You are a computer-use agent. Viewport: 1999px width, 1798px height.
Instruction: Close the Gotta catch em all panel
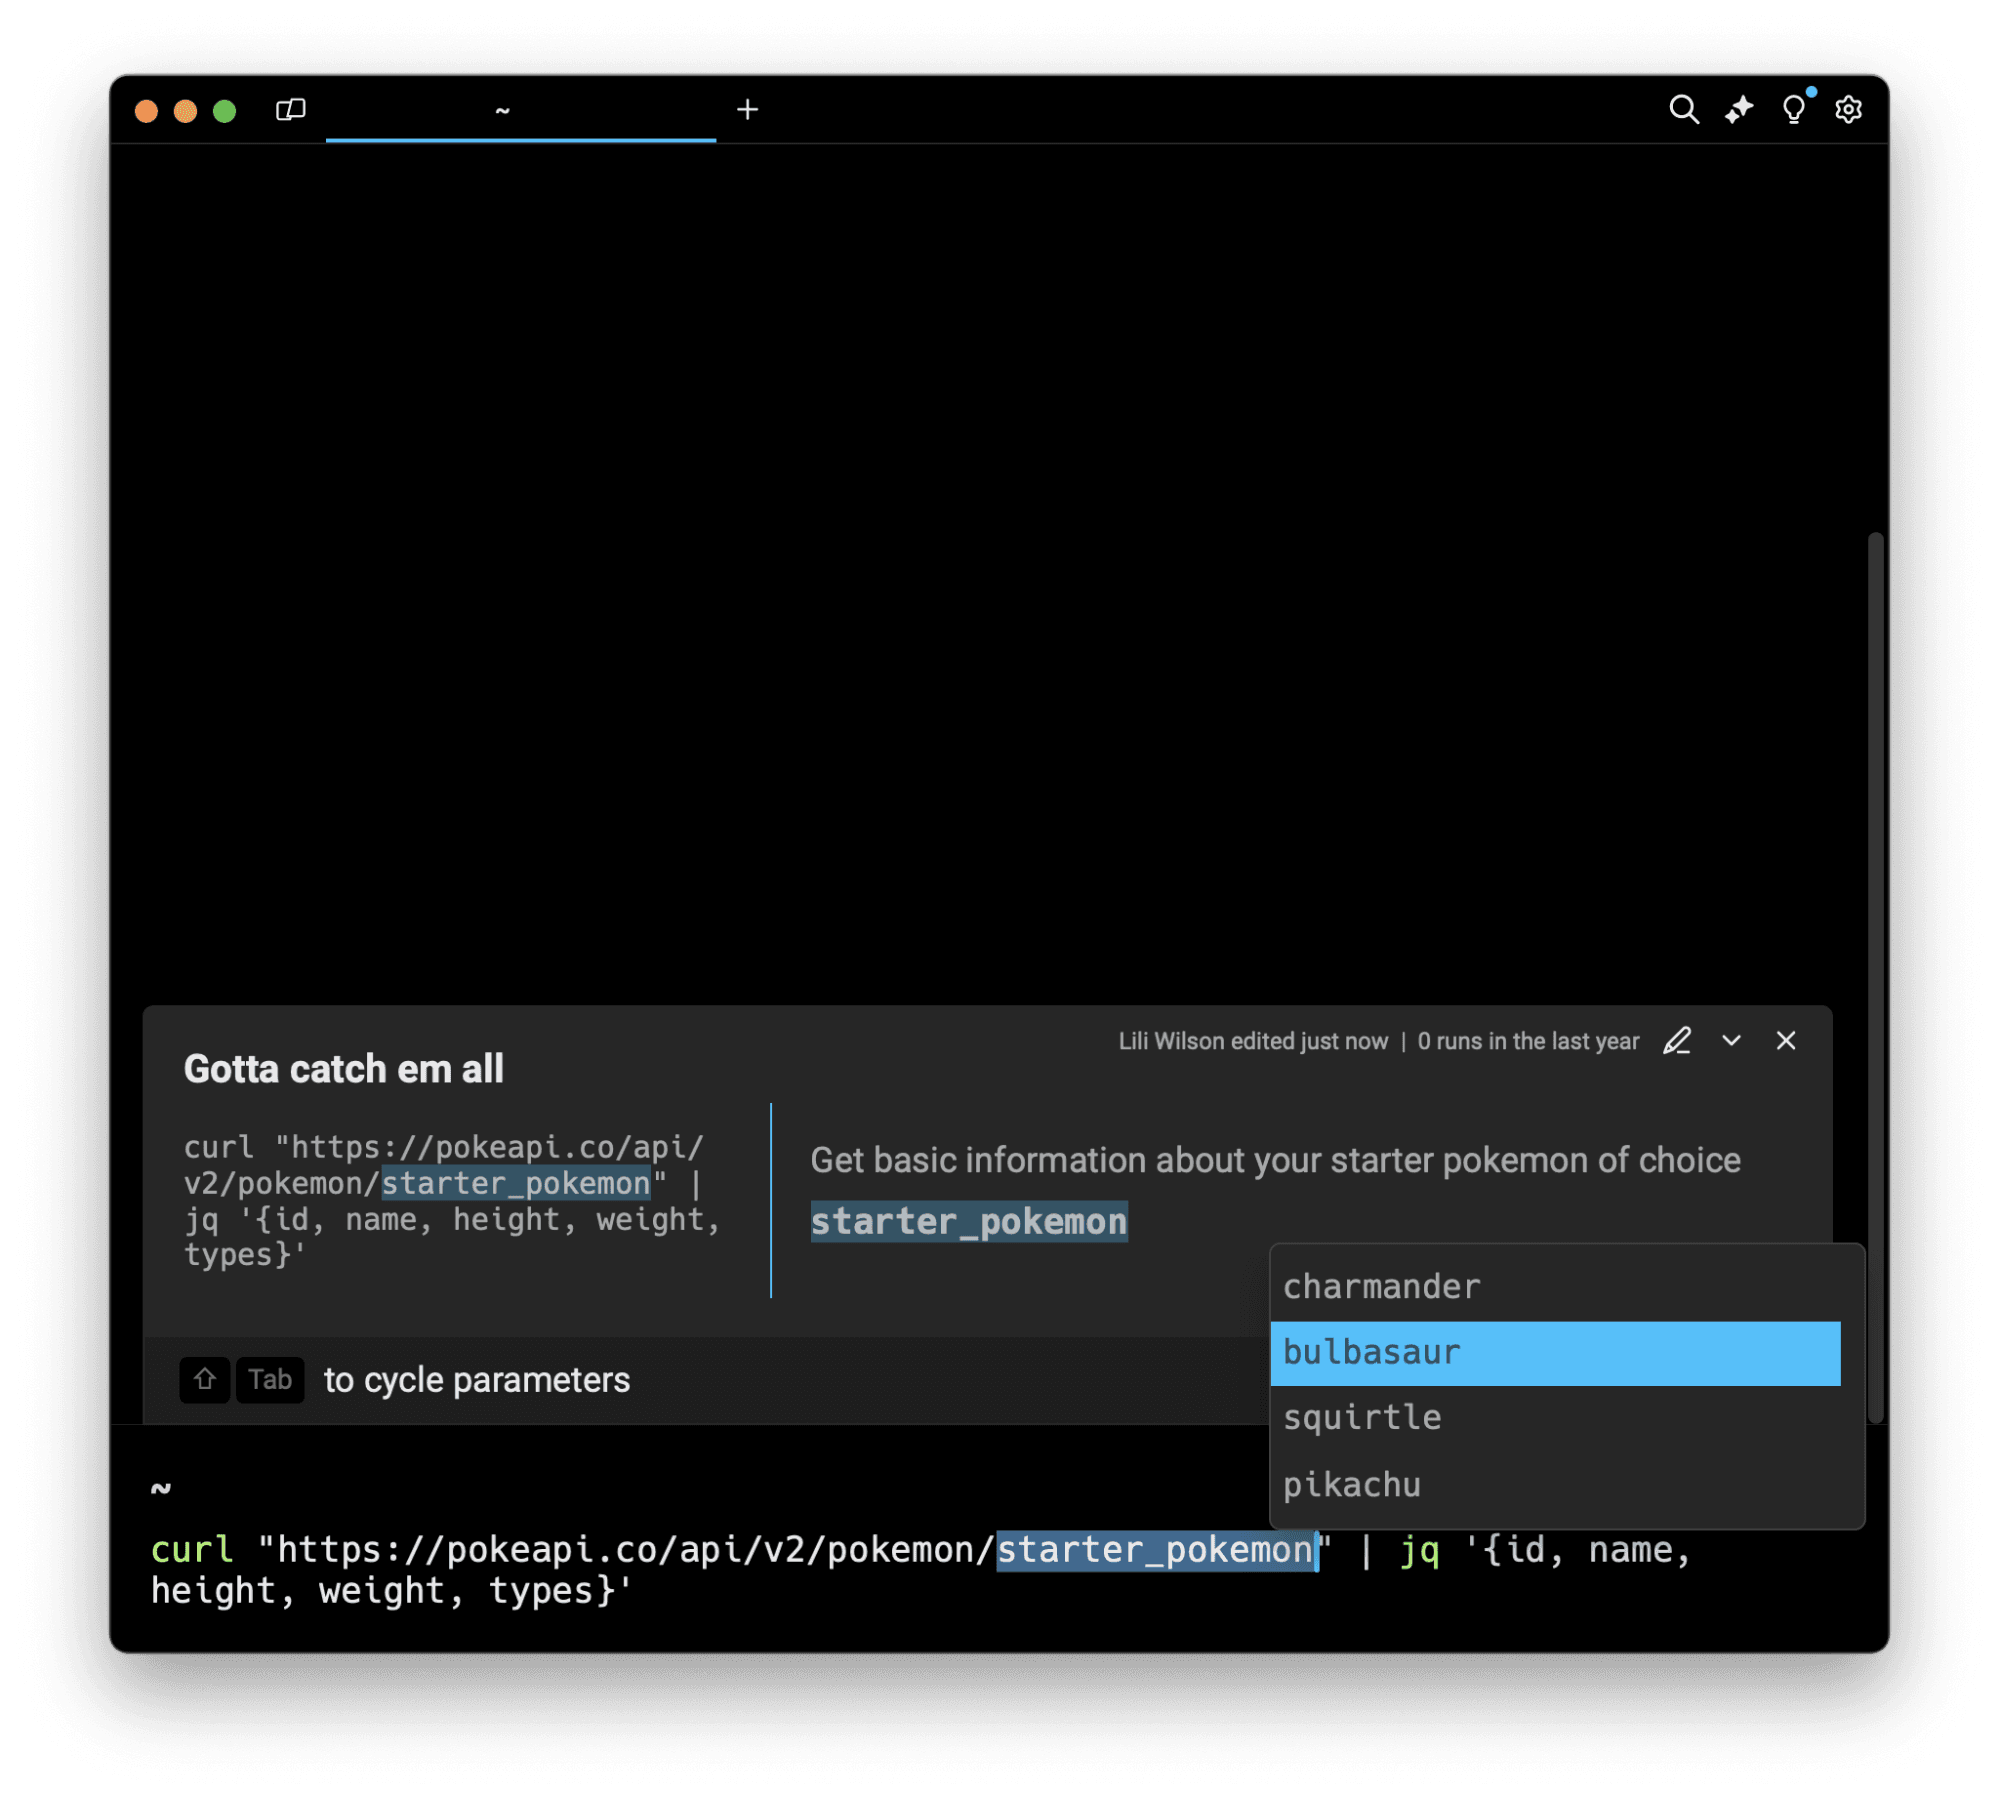1785,1041
